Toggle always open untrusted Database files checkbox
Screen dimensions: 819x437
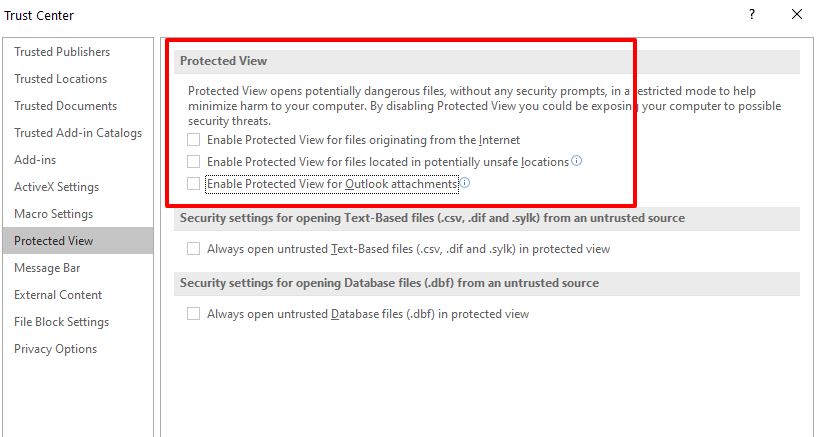[x=194, y=314]
